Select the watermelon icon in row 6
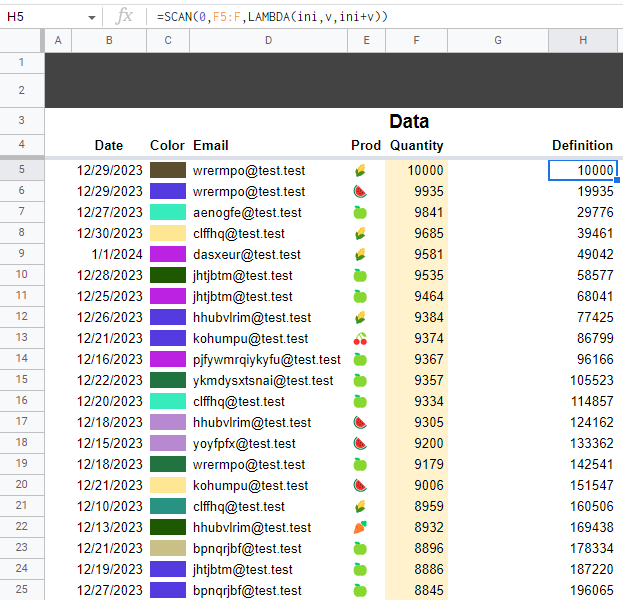Screen dimensions: 623x600 pyautogui.click(x=360, y=192)
